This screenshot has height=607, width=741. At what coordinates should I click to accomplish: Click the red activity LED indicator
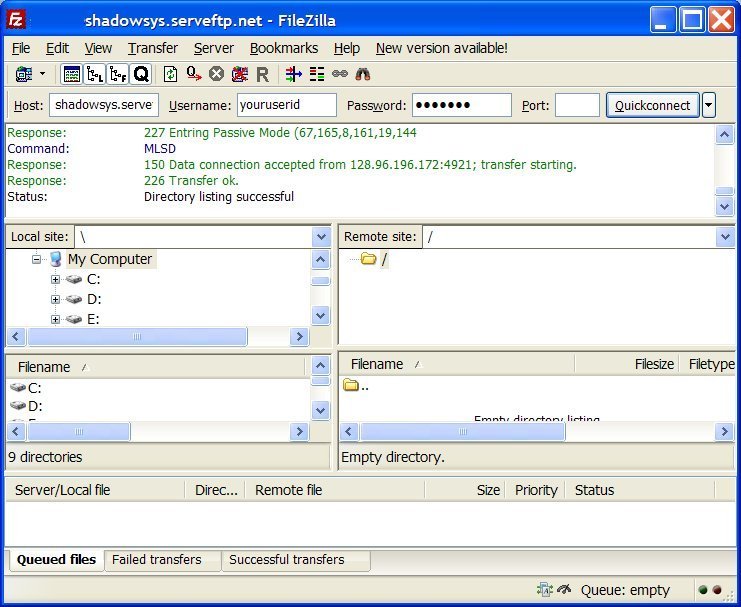(x=717, y=590)
